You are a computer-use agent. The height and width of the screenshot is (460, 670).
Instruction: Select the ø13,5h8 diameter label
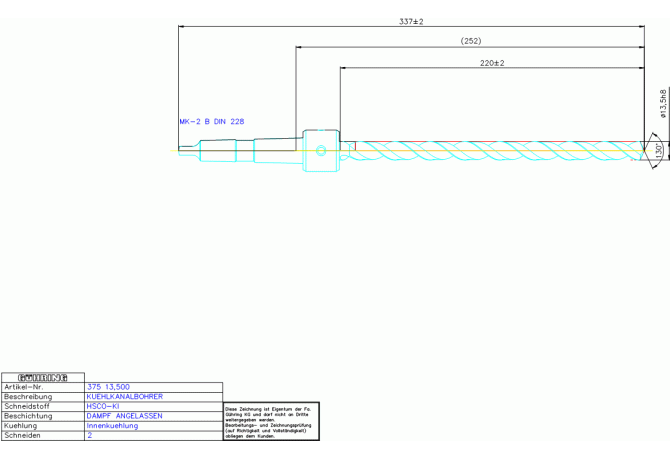(x=663, y=102)
